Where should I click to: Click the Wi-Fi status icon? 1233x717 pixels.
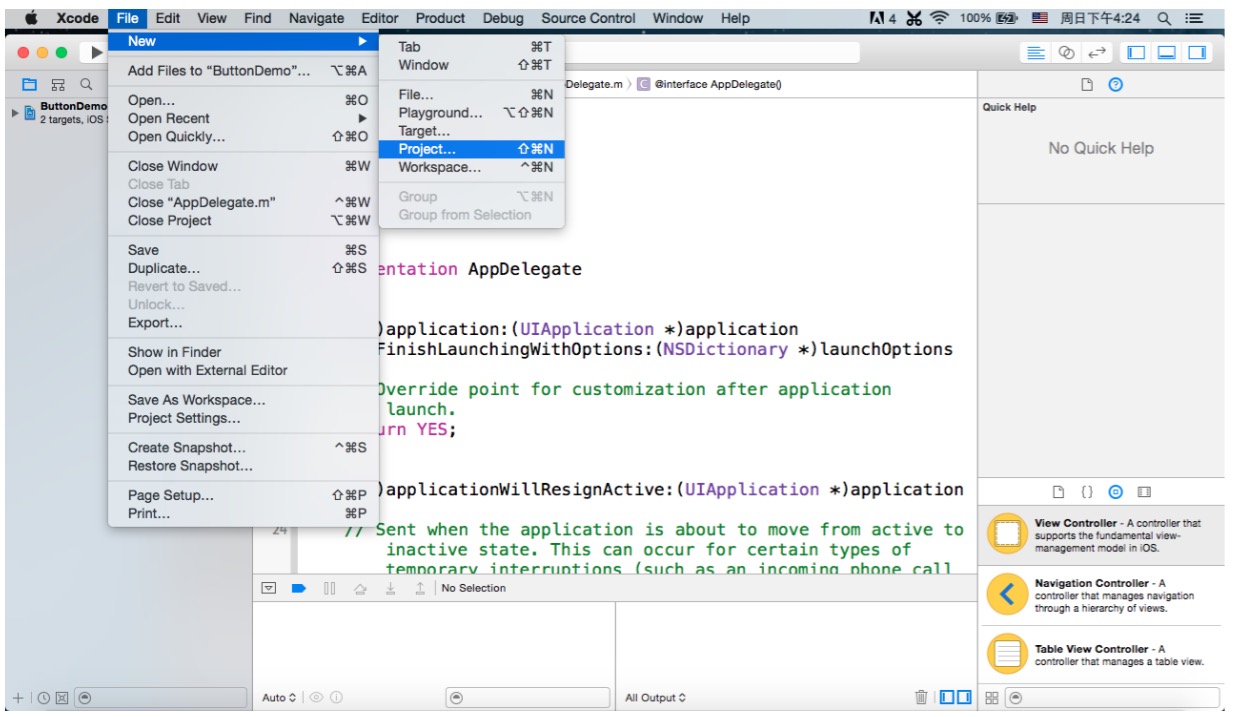[939, 18]
